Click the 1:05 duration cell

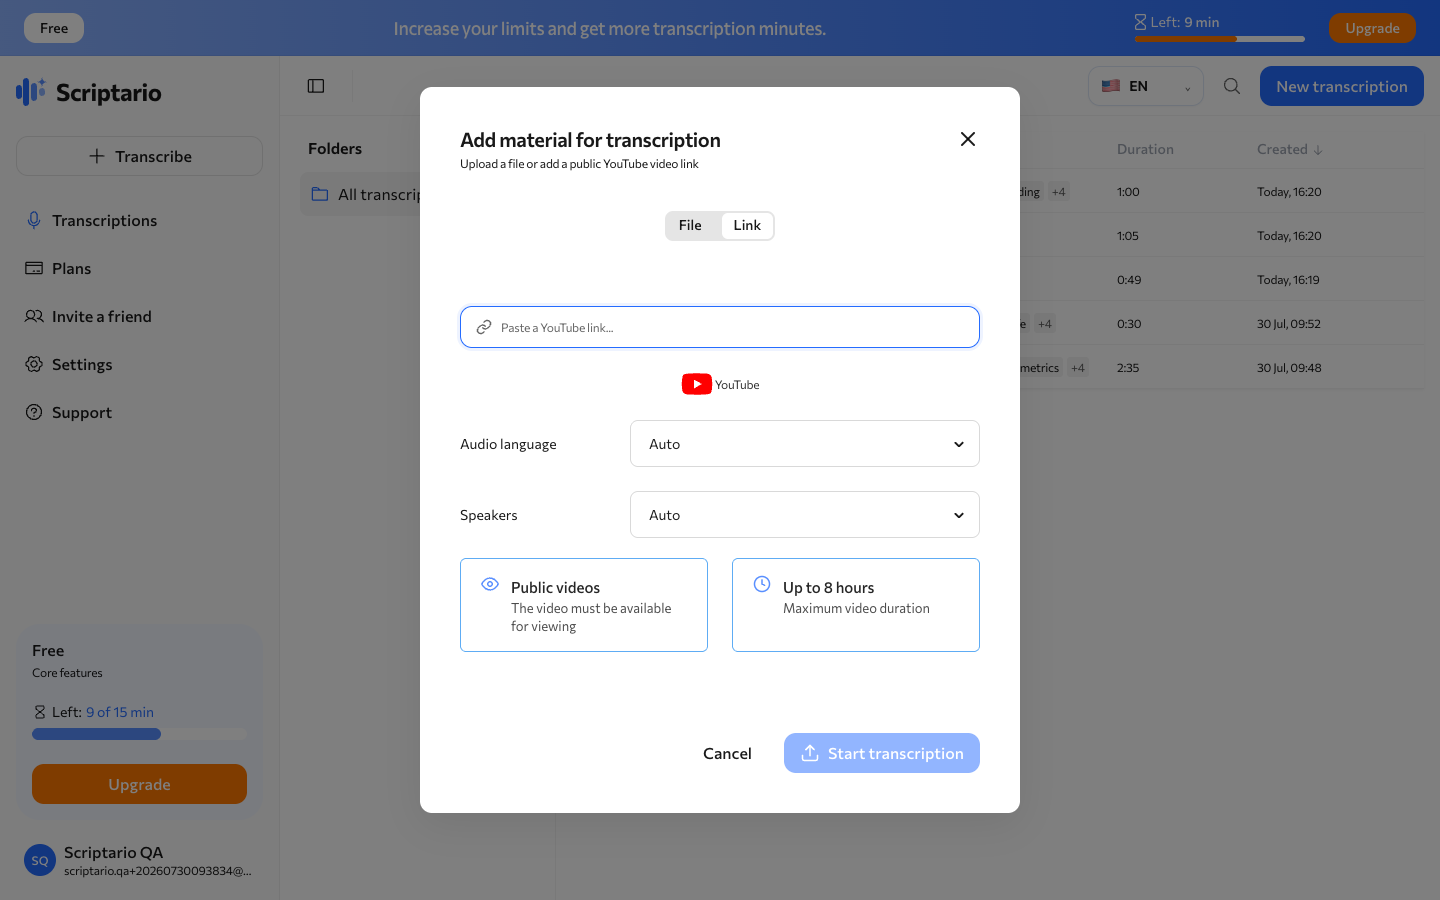(x=1128, y=236)
